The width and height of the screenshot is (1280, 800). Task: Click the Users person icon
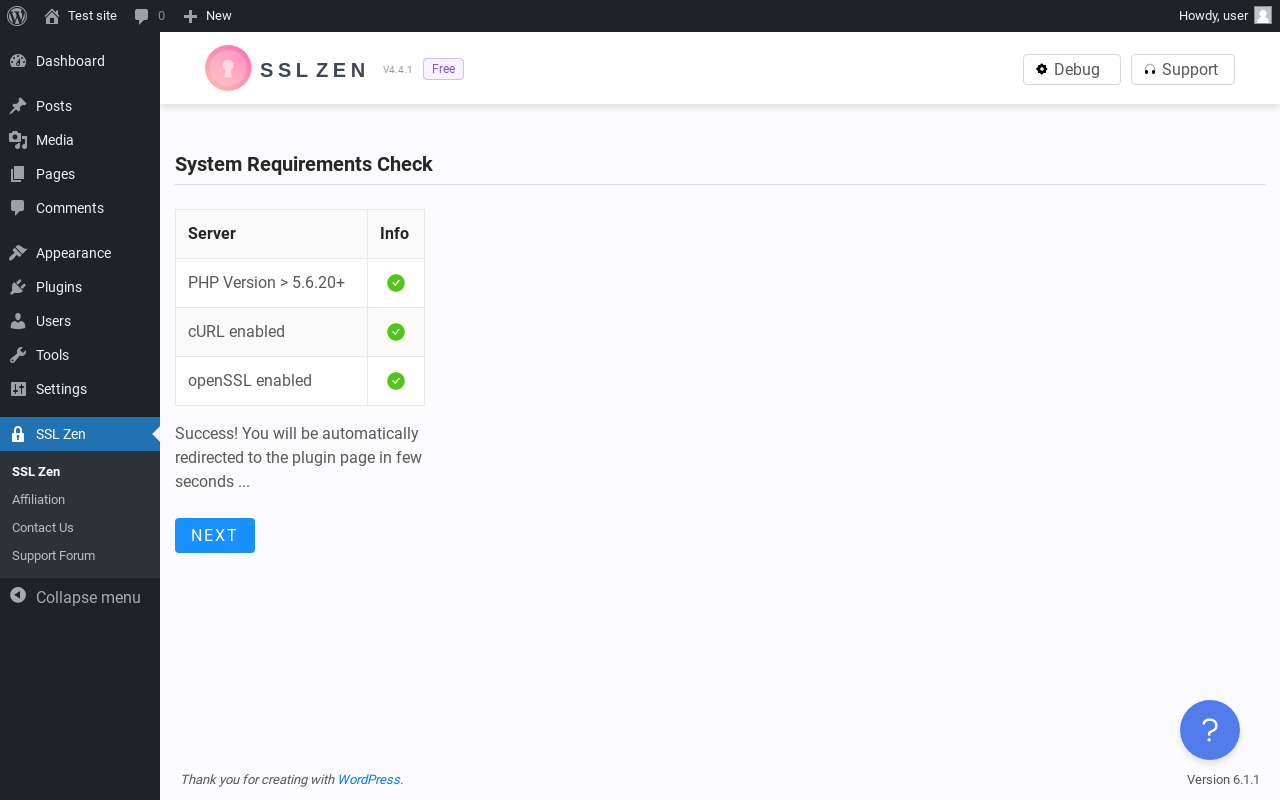click(x=18, y=321)
